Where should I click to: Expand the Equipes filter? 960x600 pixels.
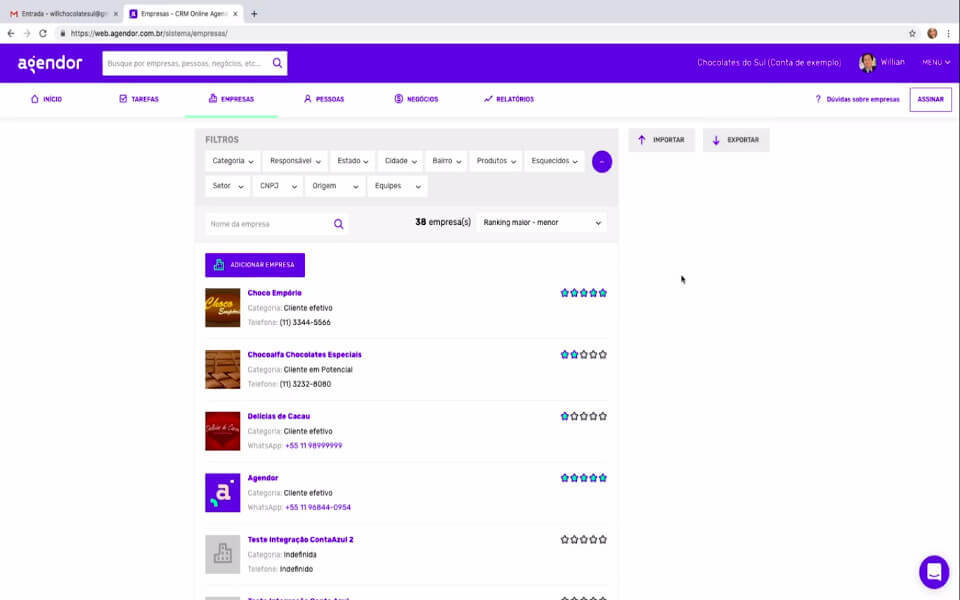[x=397, y=186]
